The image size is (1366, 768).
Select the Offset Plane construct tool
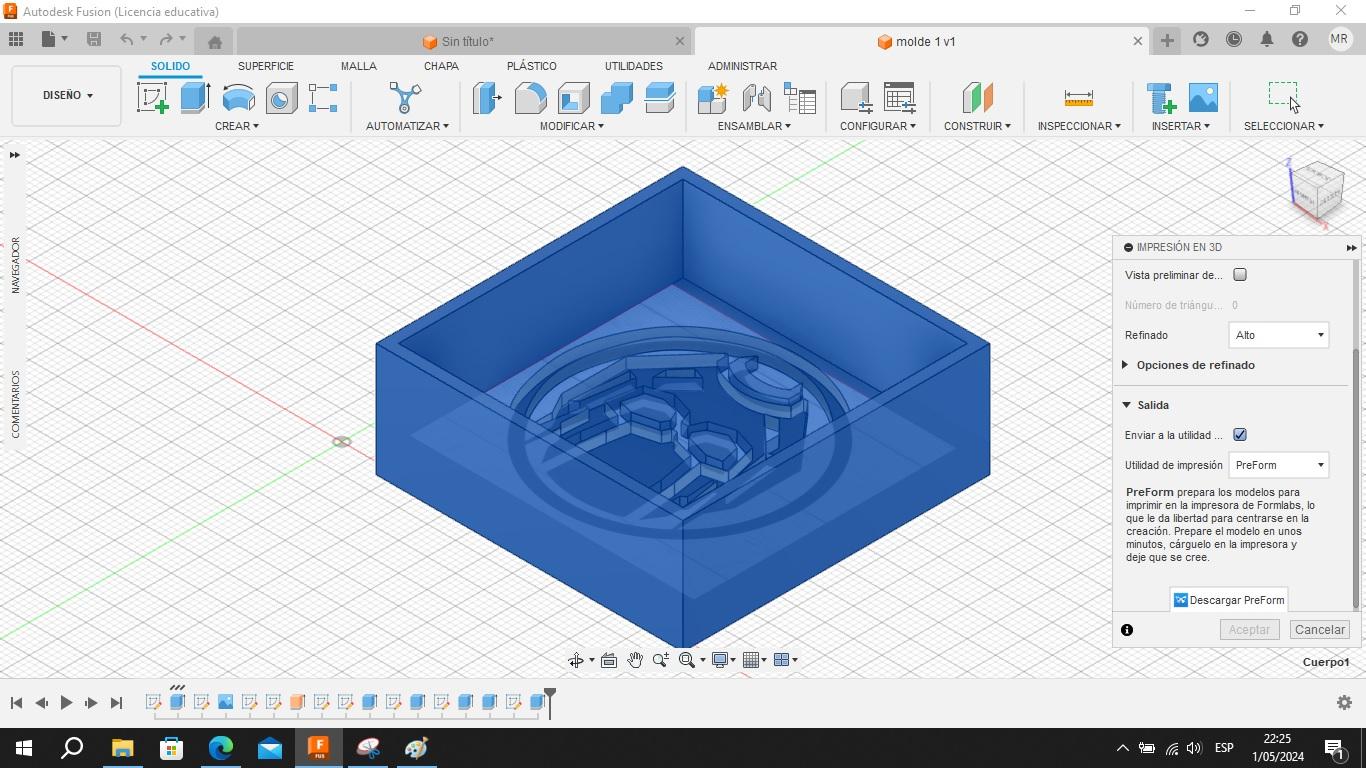point(977,98)
